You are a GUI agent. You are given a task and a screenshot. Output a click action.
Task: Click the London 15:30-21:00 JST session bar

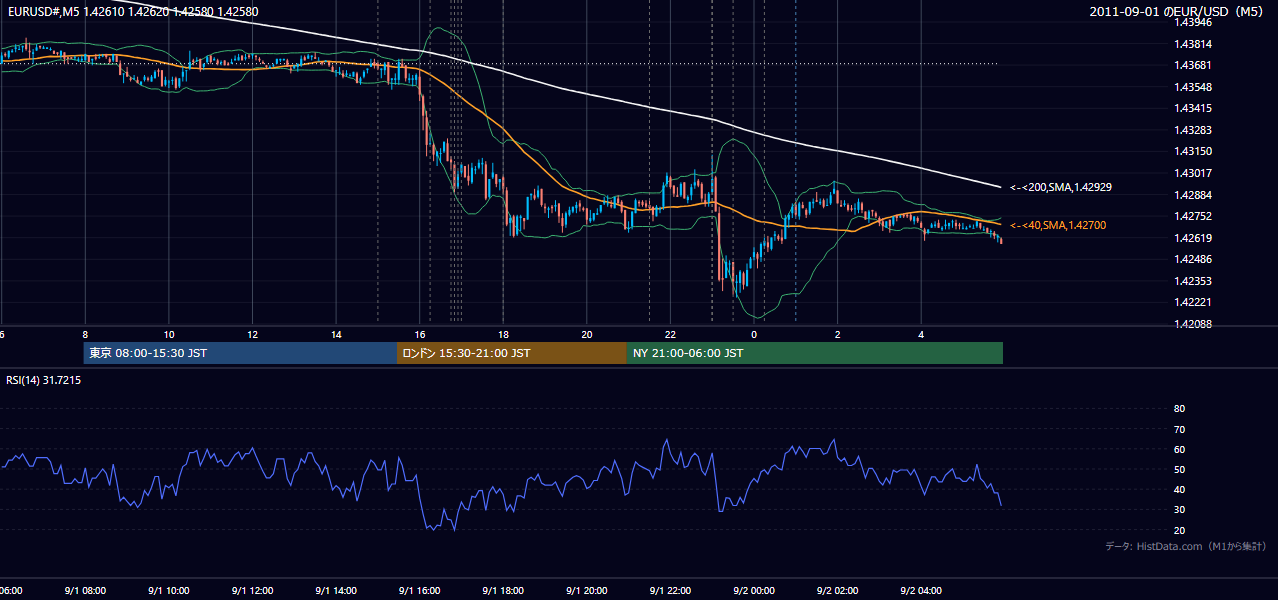click(x=512, y=353)
